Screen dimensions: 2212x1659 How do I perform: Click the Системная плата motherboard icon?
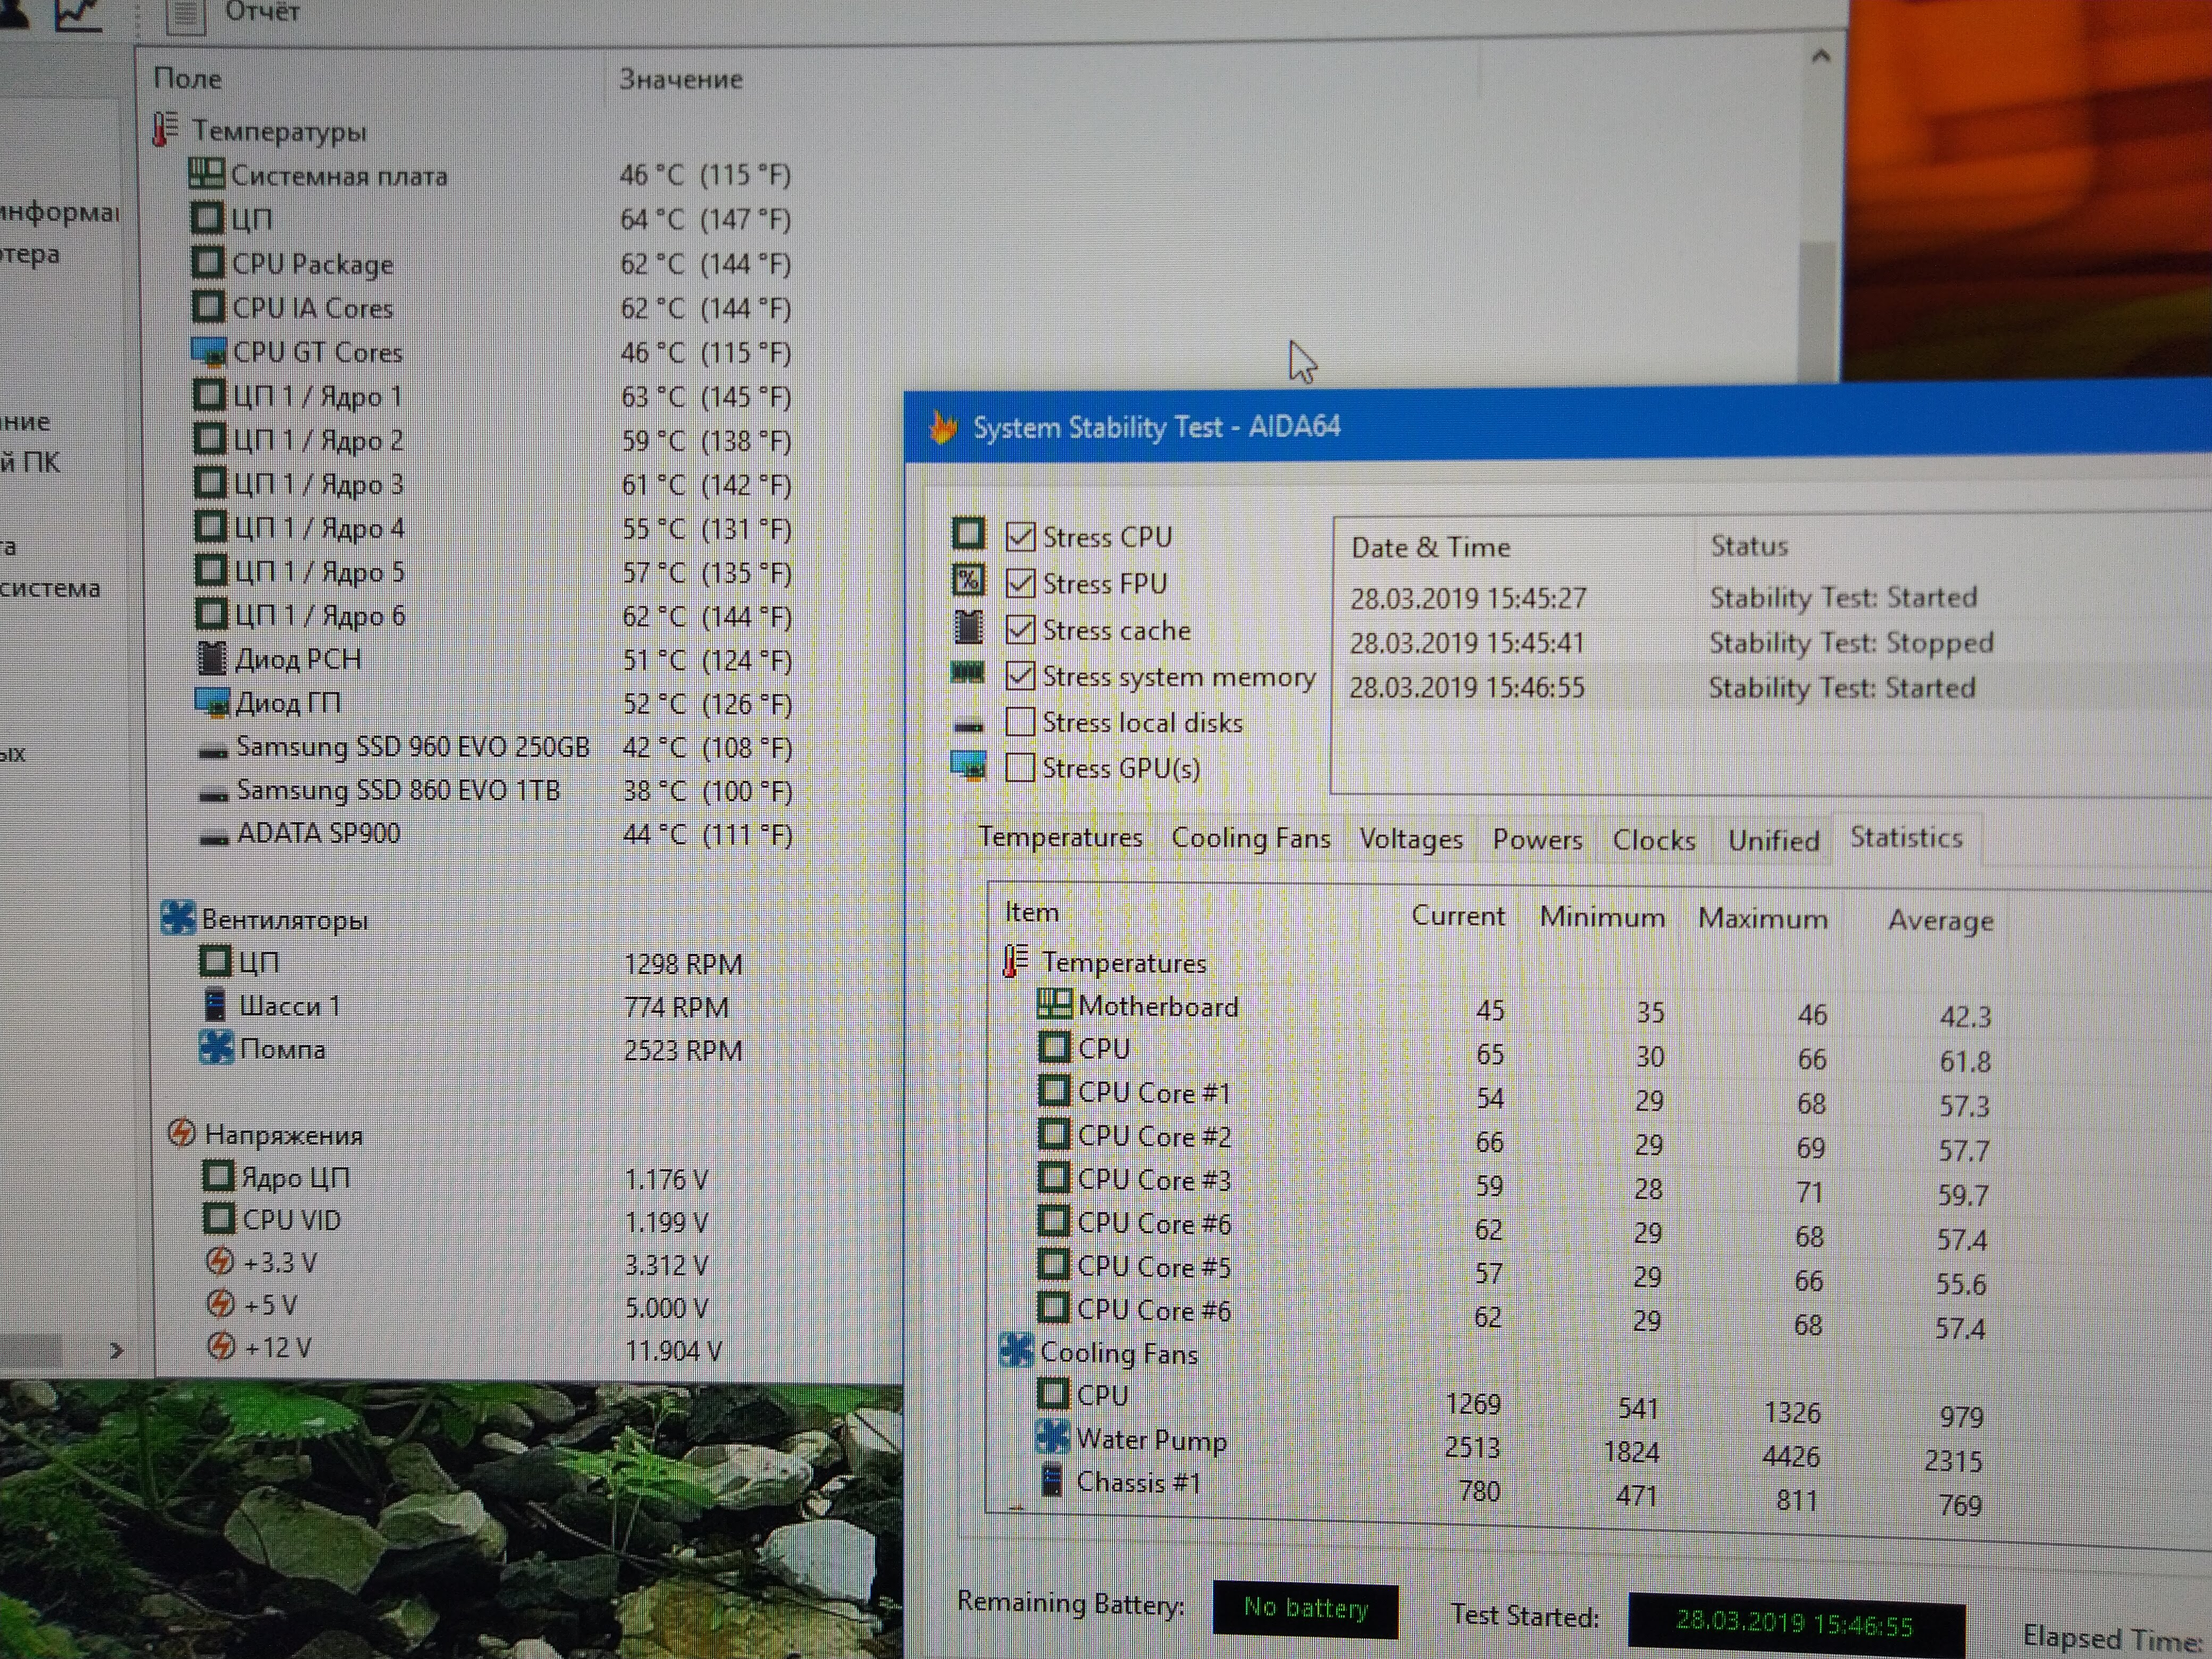pyautogui.click(x=206, y=174)
